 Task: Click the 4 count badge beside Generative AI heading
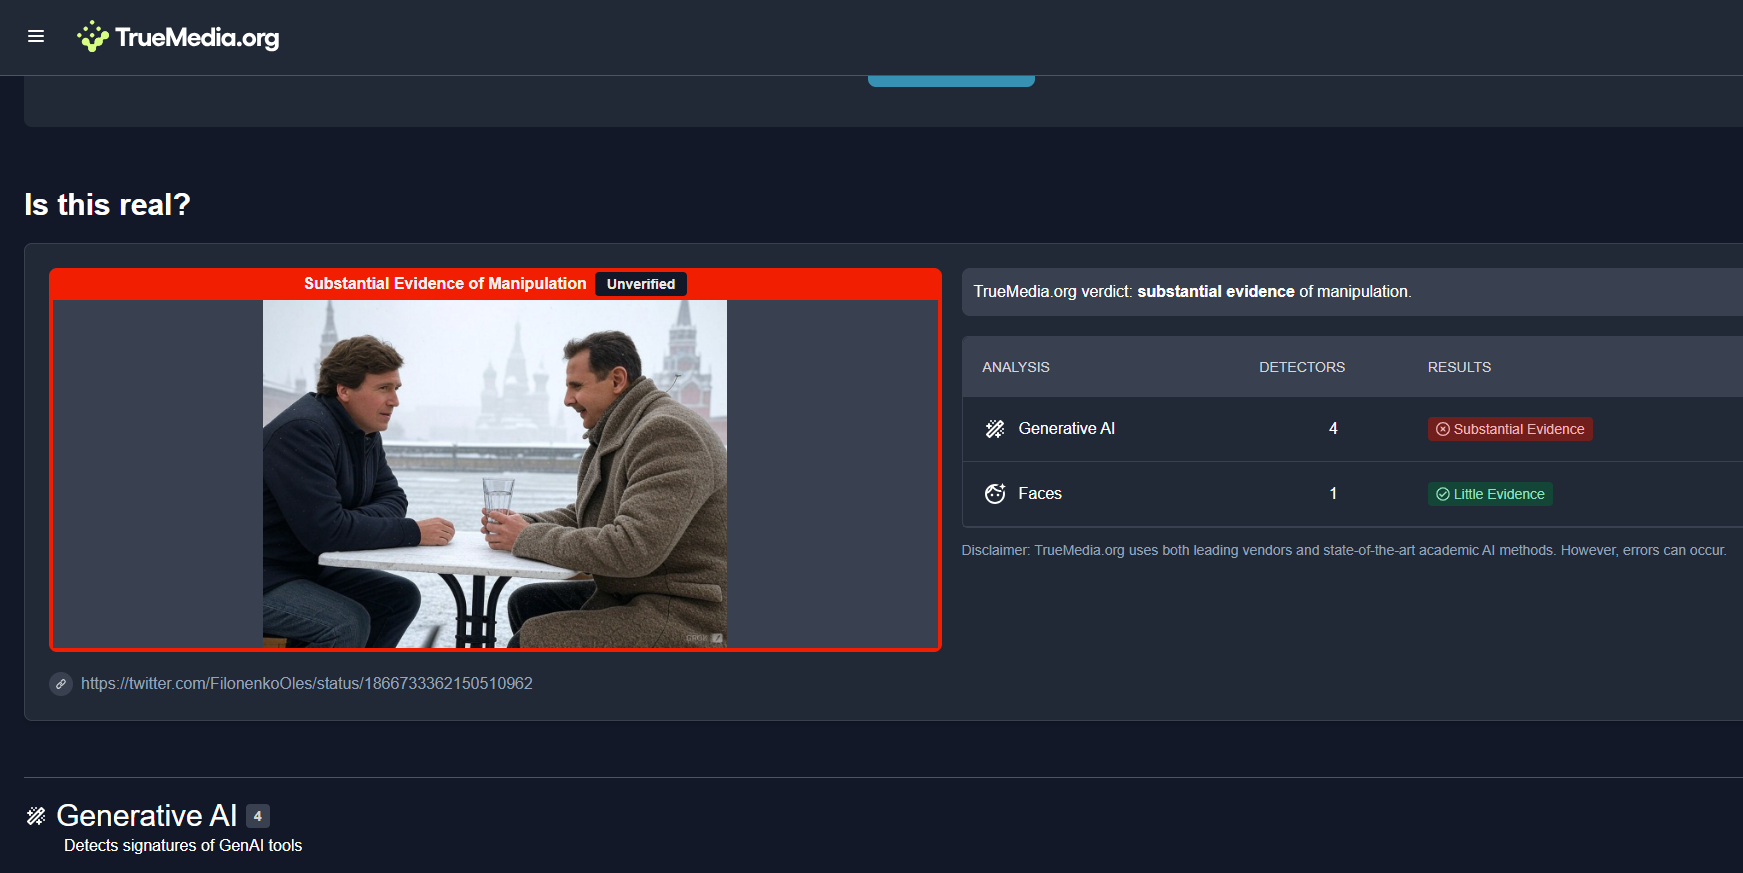(x=257, y=816)
